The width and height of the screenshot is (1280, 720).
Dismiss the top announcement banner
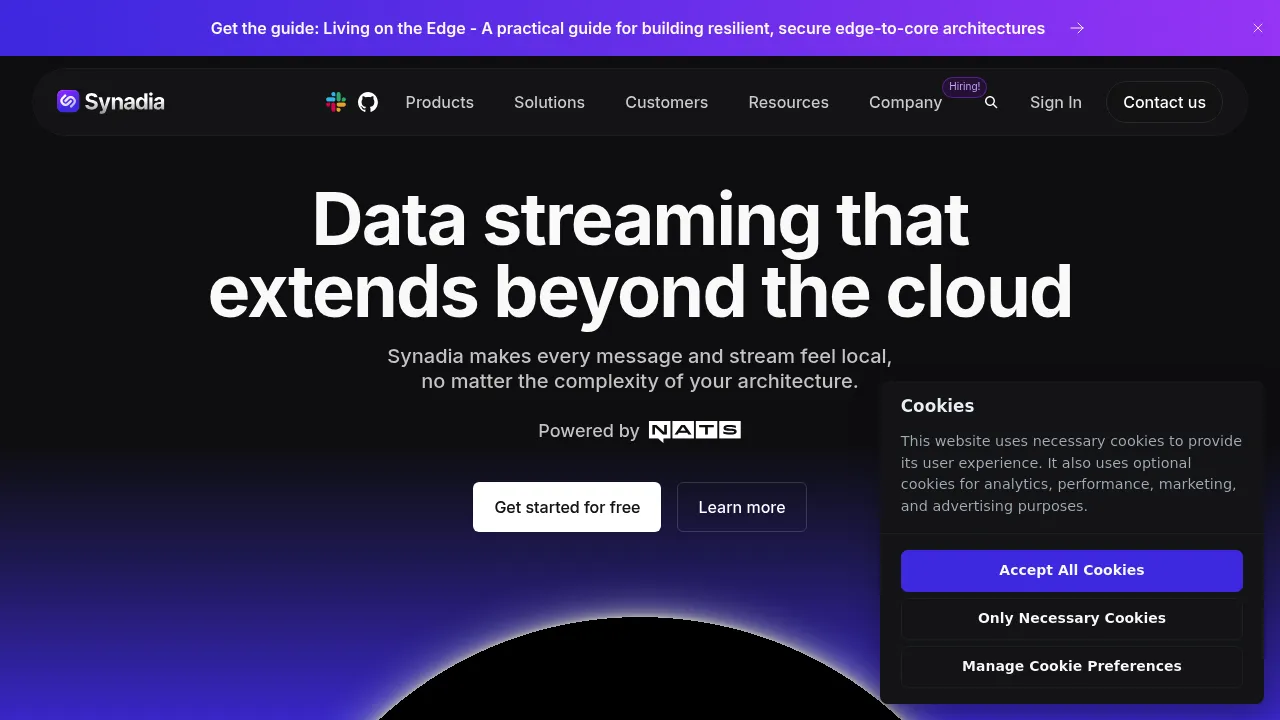coord(1258,28)
